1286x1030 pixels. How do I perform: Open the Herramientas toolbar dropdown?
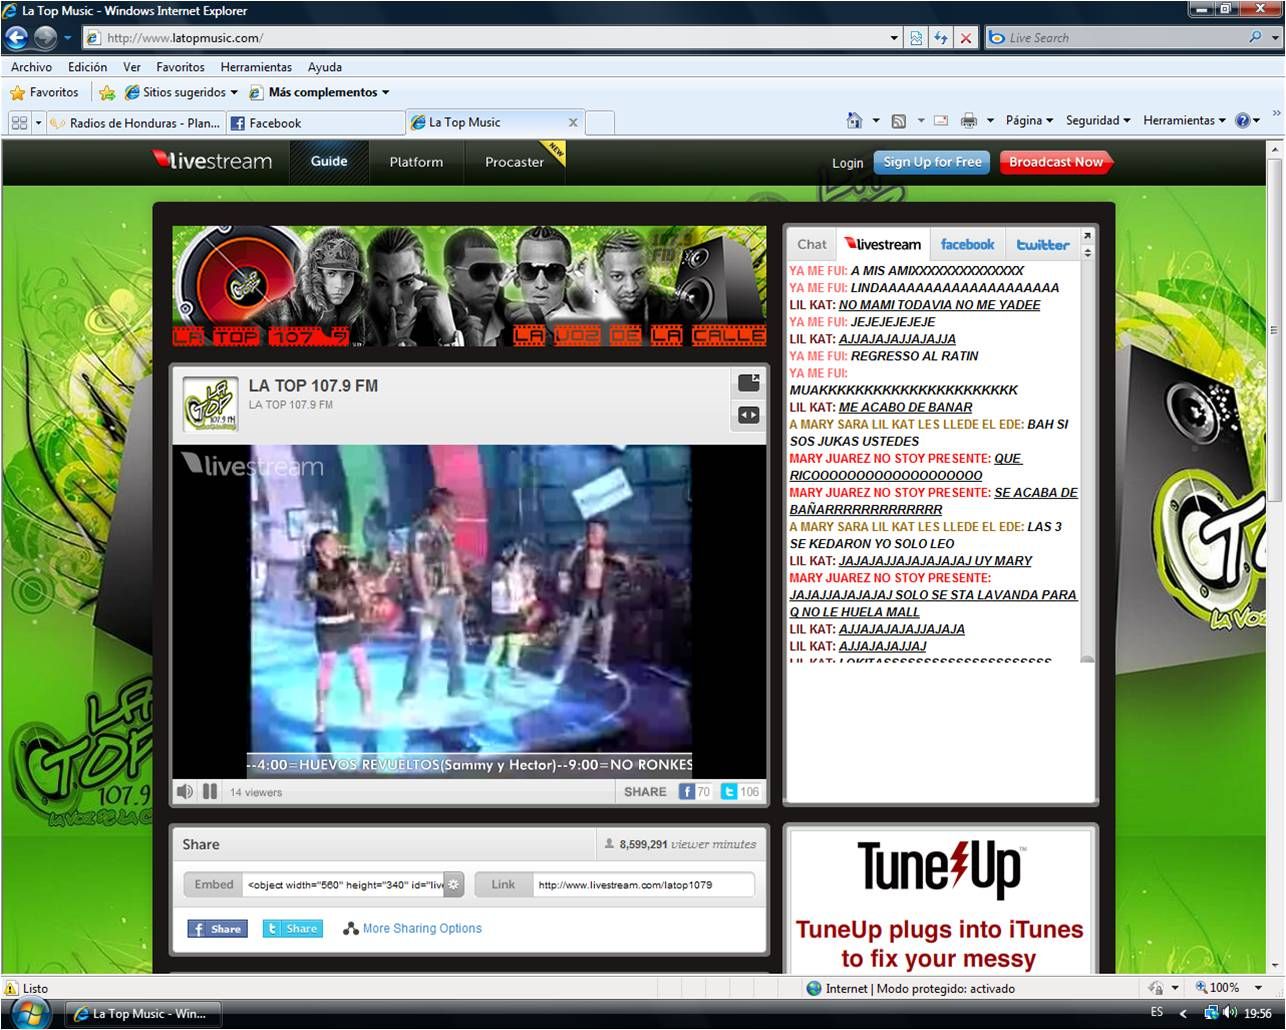[x=1184, y=120]
